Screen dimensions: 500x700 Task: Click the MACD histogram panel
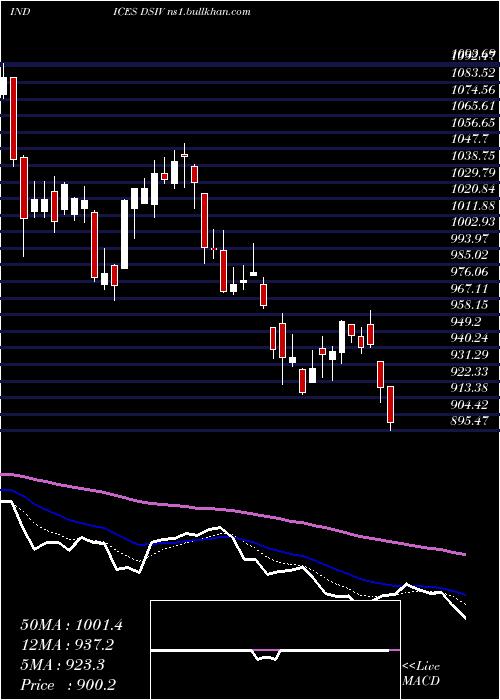pyautogui.click(x=275, y=650)
